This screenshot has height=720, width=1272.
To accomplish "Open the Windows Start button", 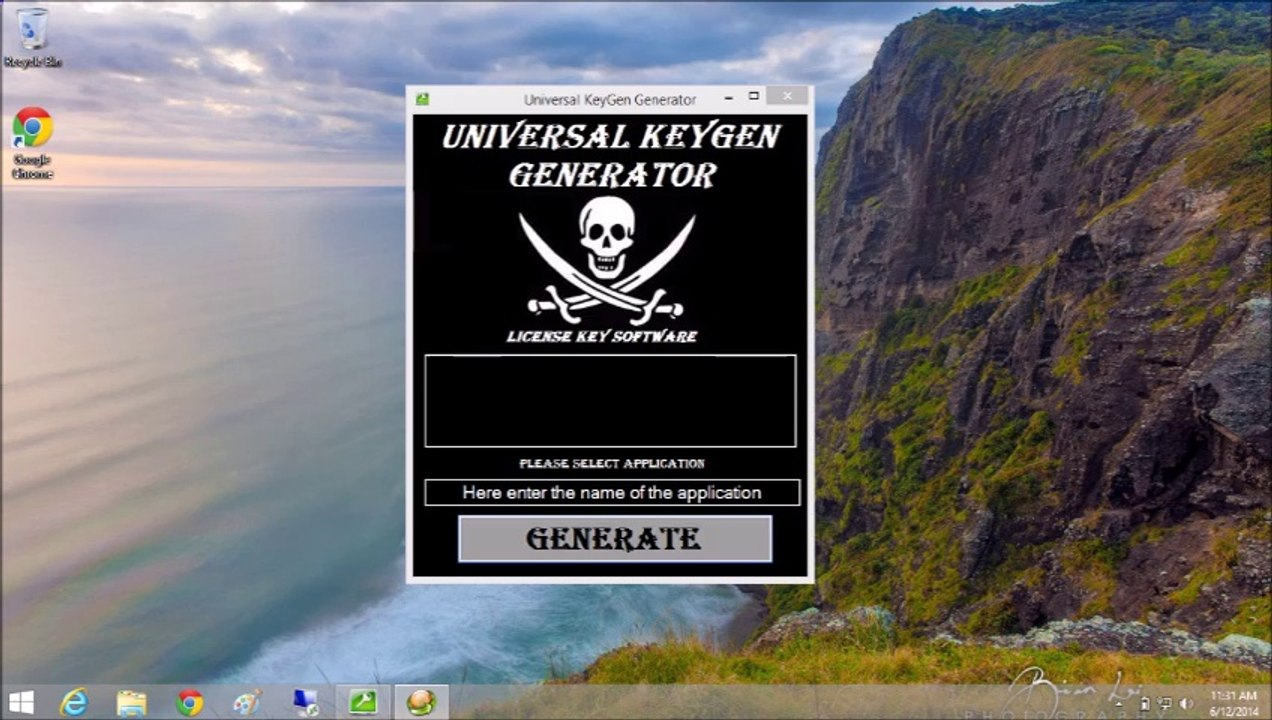I will pos(21,703).
